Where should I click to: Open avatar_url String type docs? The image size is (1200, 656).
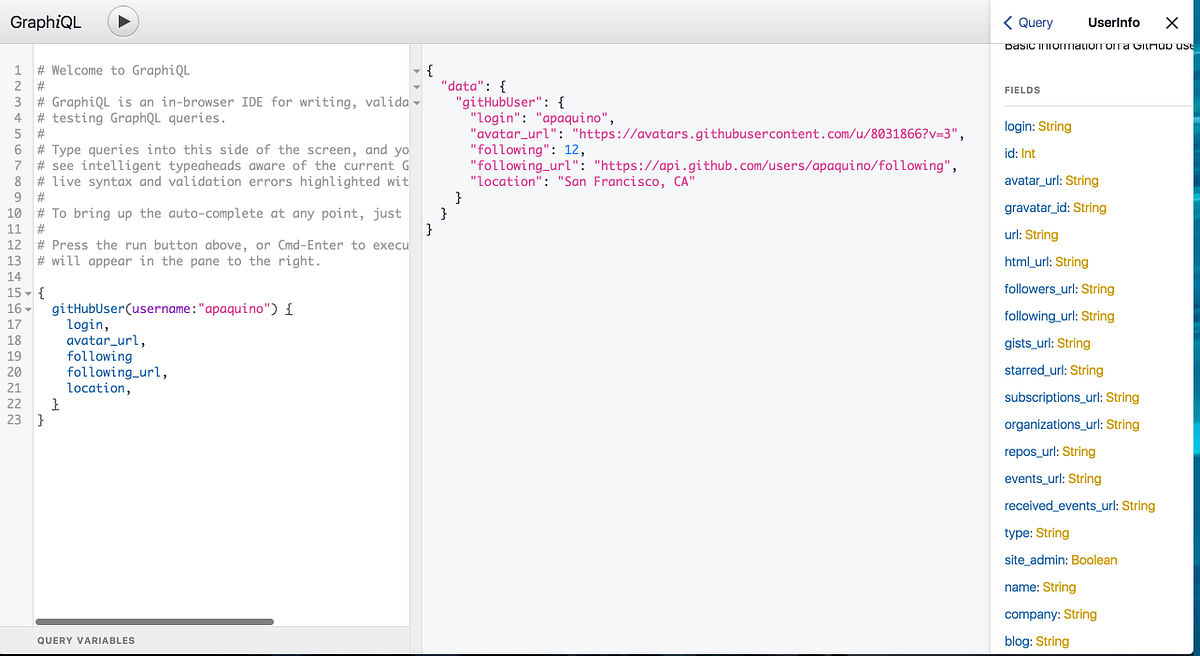pyautogui.click(x=1078, y=180)
